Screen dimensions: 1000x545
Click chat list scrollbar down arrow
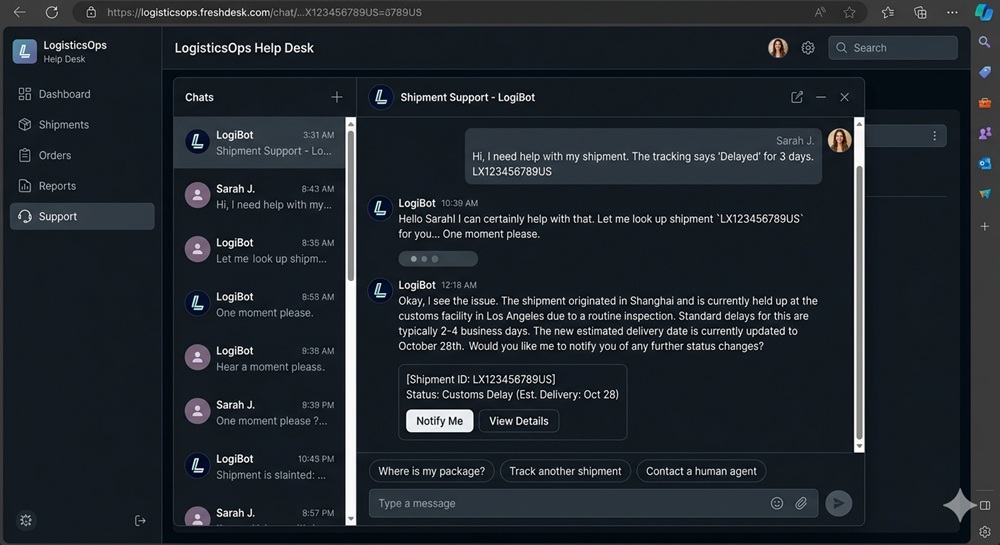351,520
